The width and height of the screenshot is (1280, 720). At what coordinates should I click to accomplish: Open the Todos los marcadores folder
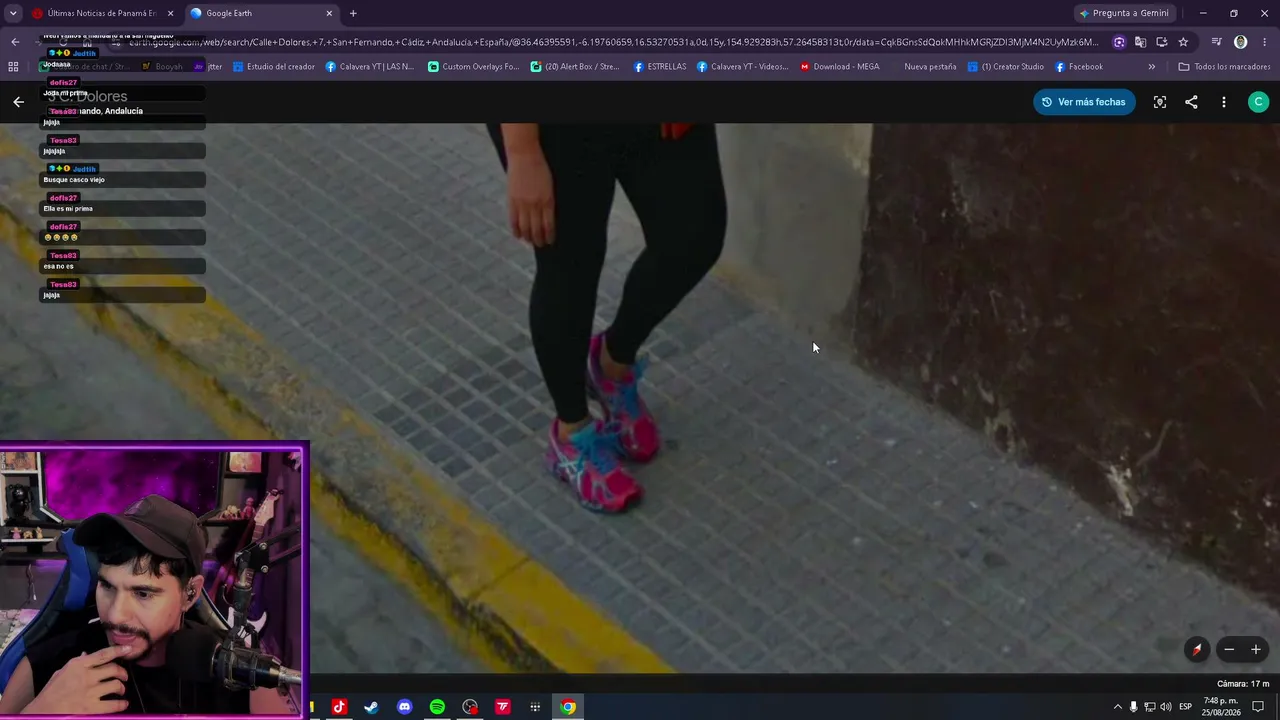(x=1224, y=67)
